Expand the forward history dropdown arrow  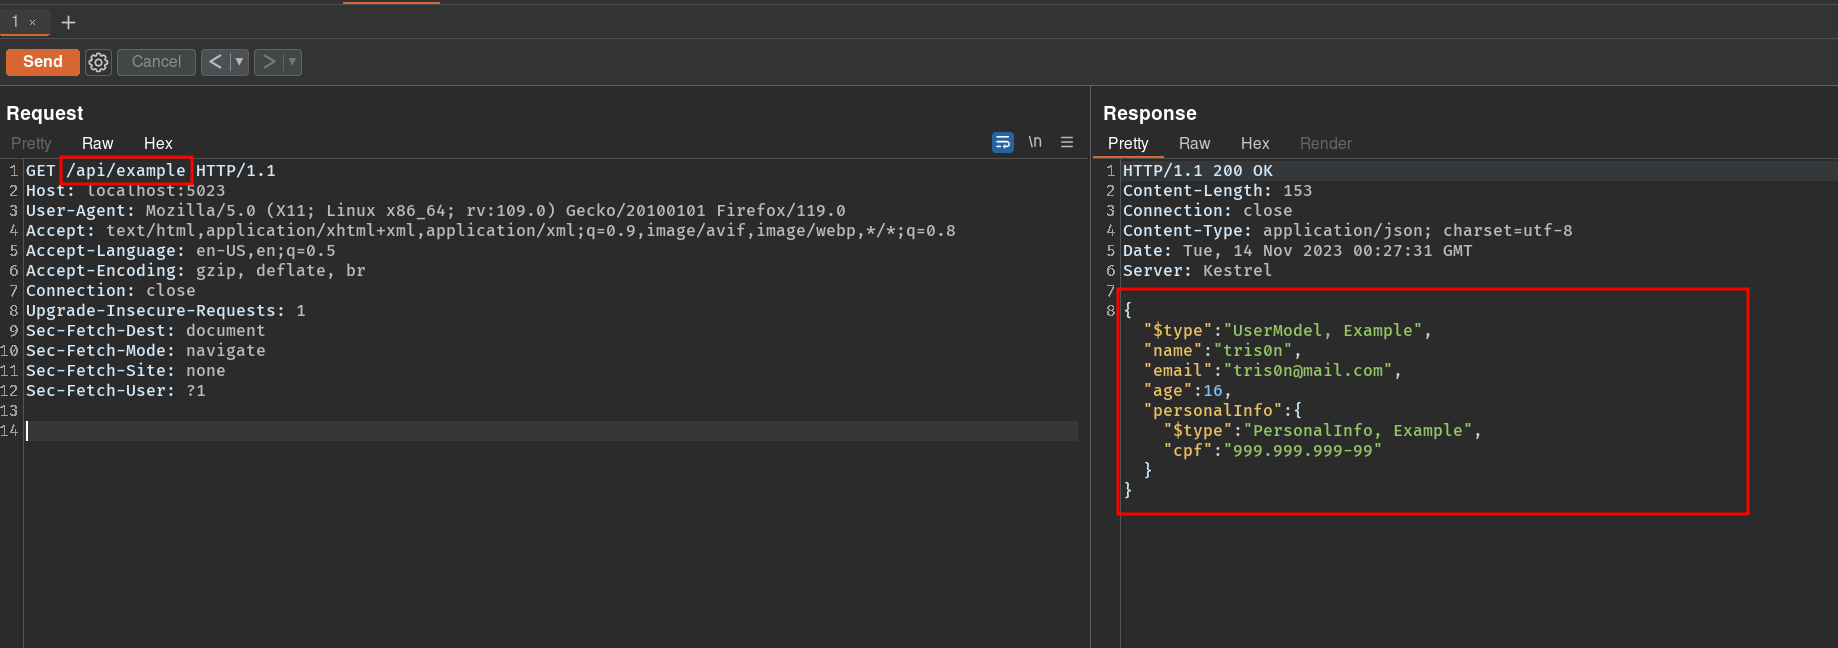pos(292,62)
